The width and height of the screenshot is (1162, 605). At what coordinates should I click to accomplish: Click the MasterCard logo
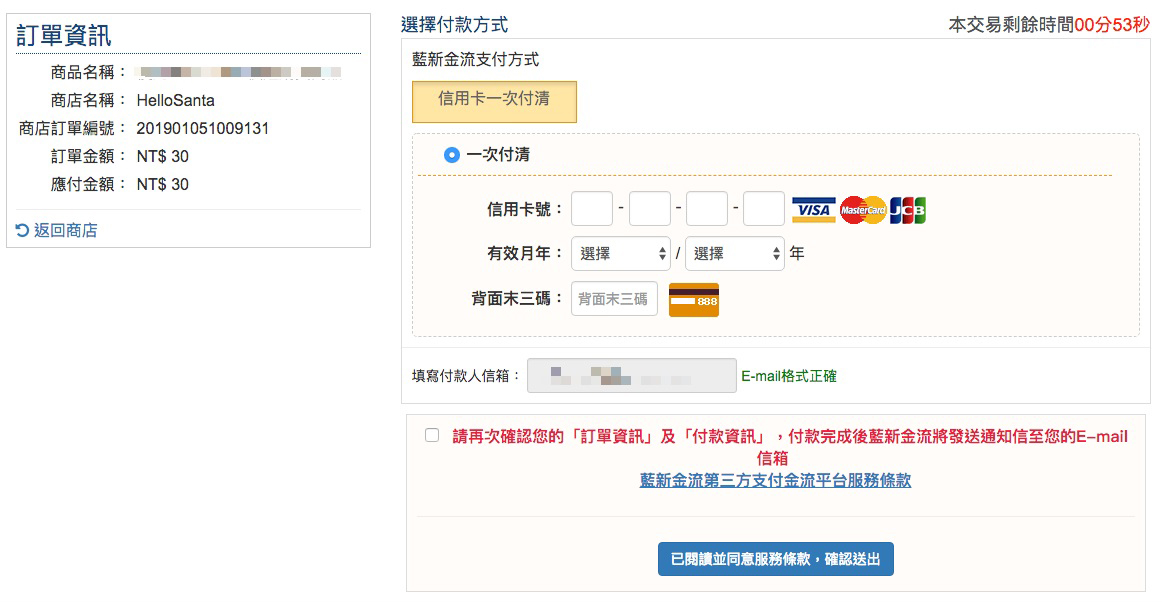pyautogui.click(x=863, y=210)
